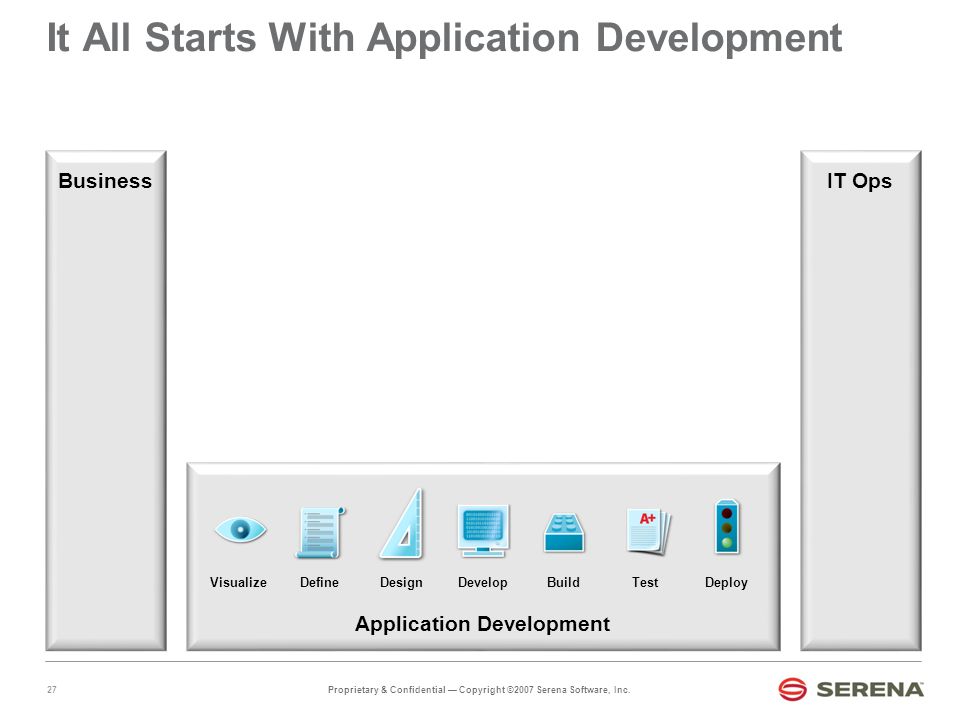
Task: Click the Build brick block icon
Action: 564,533
